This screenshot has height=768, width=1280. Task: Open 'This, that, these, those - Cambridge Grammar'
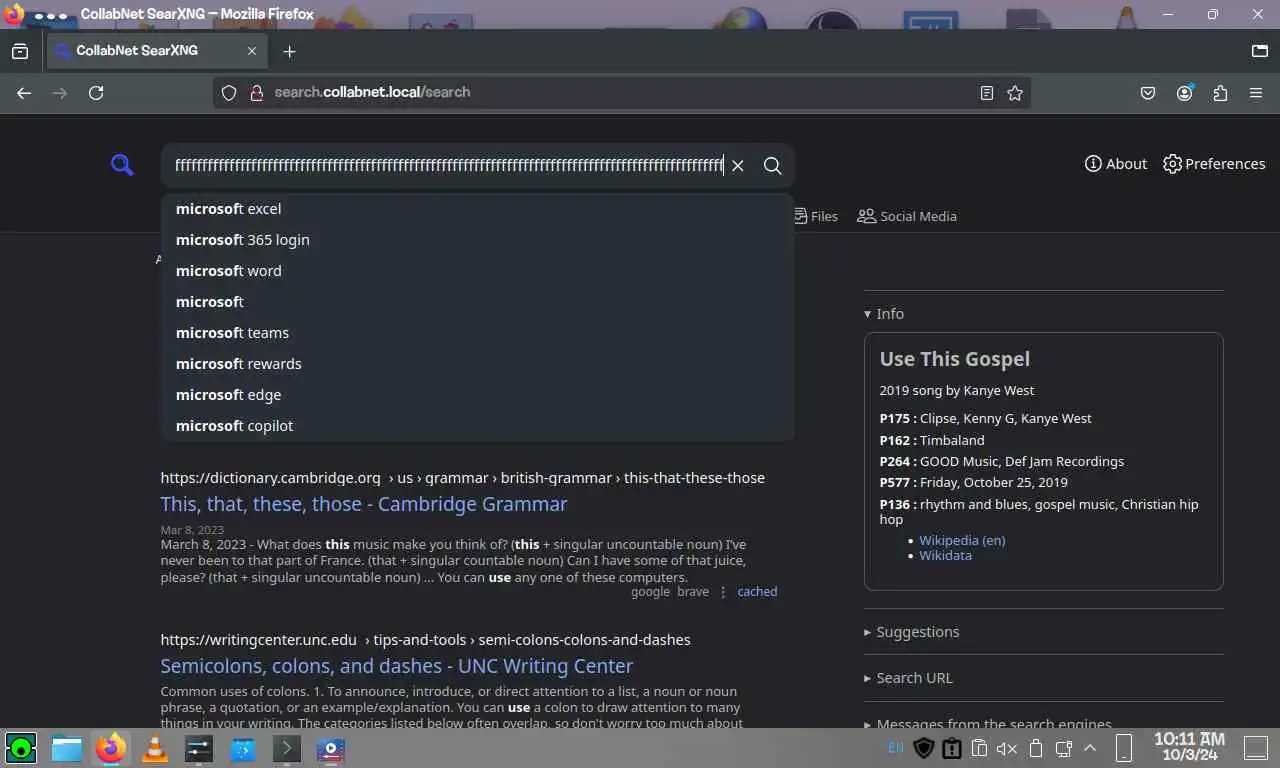coord(364,504)
